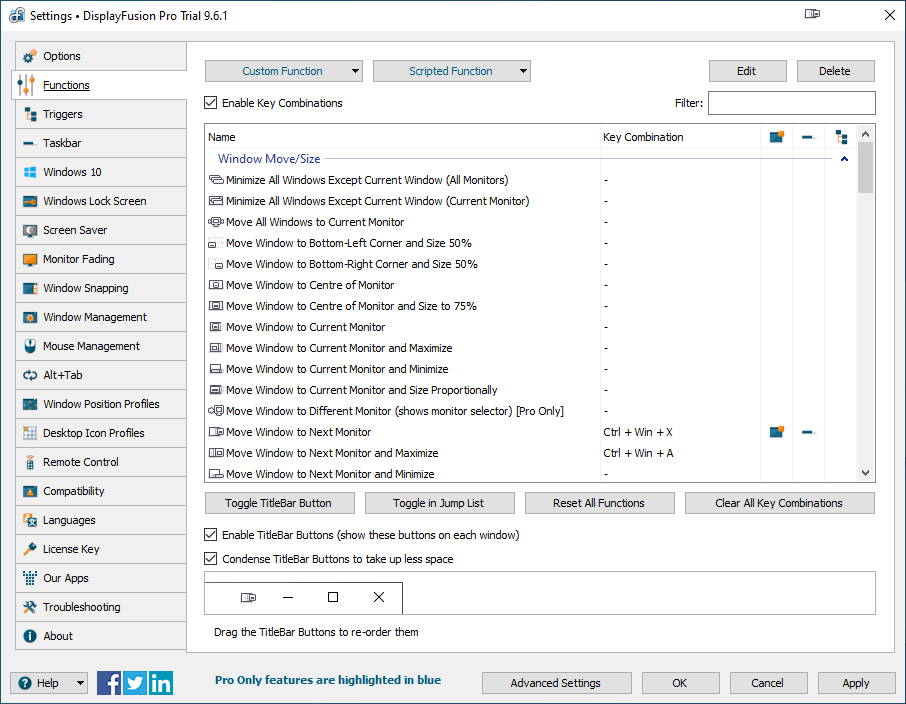Click icon next to Move All Windows to Current Monitor
Image resolution: width=906 pixels, height=704 pixels.
[x=216, y=222]
